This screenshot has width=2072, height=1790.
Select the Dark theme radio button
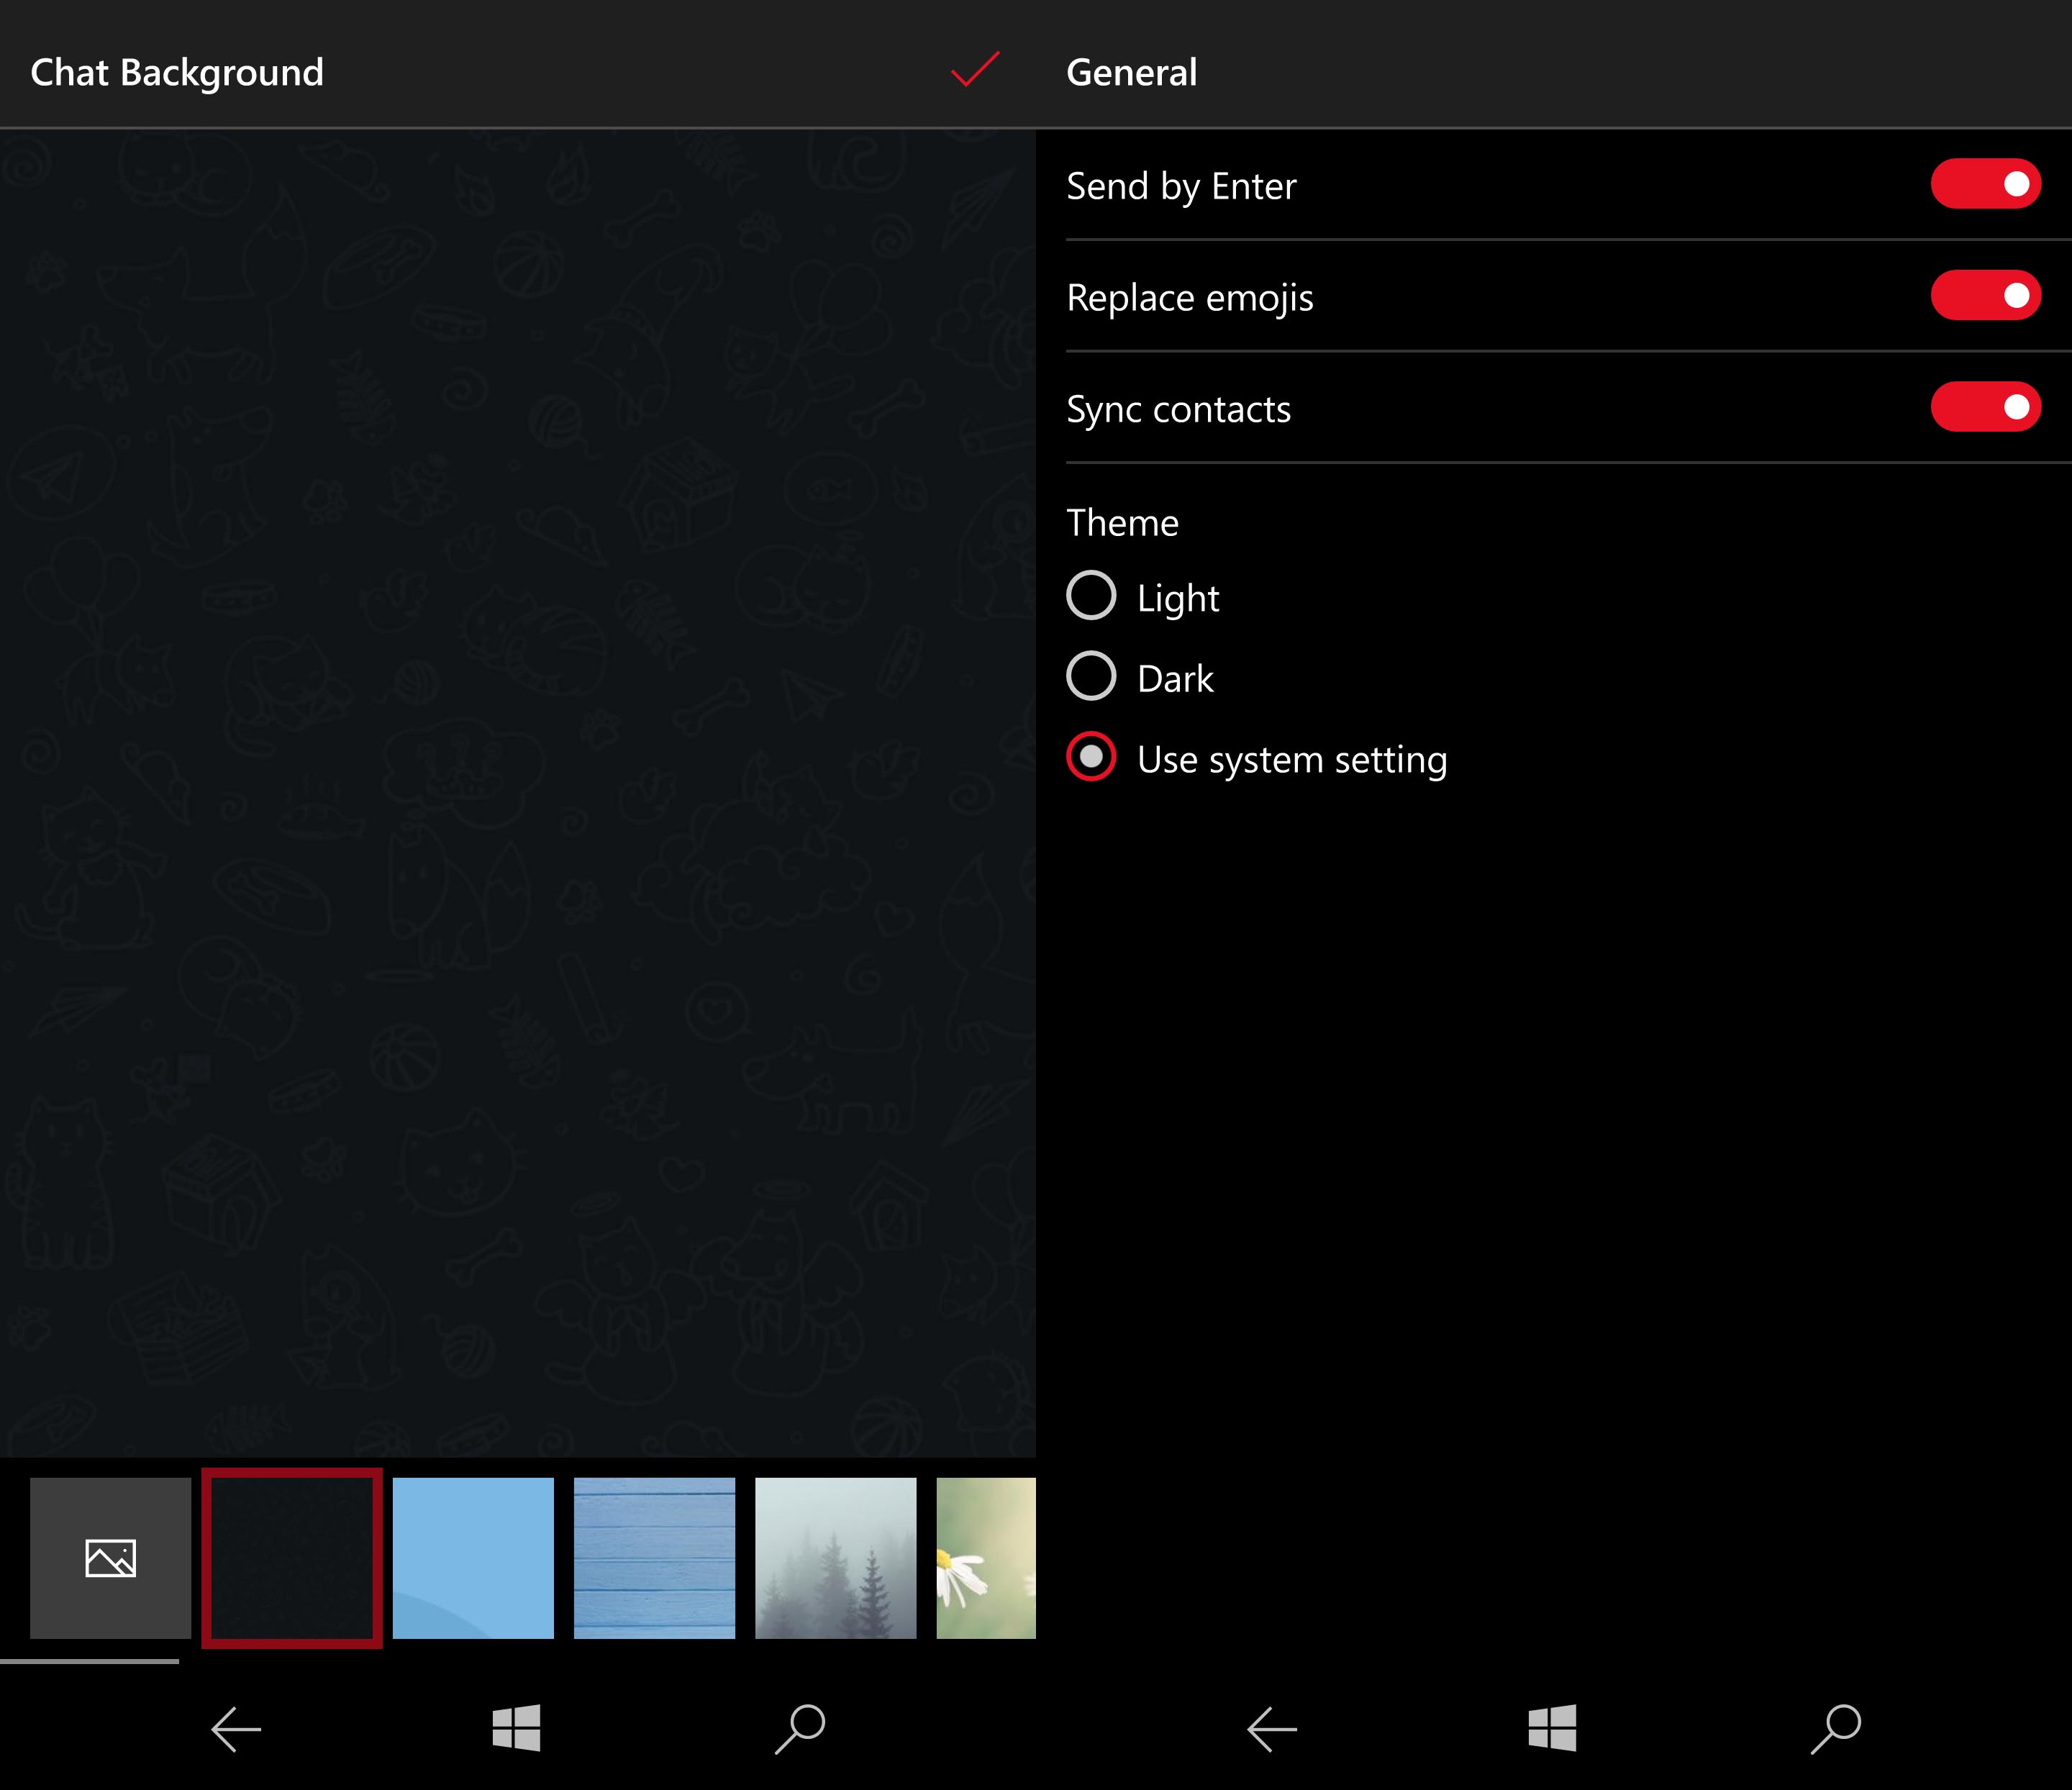coord(1091,676)
